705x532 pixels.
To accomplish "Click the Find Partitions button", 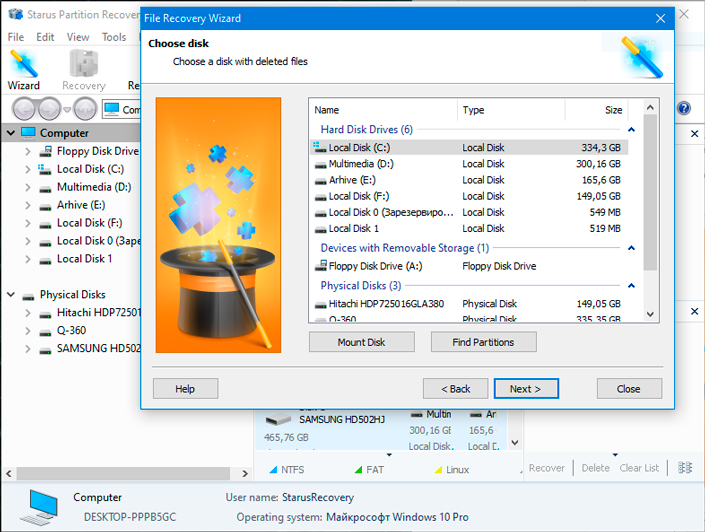I will (483, 342).
